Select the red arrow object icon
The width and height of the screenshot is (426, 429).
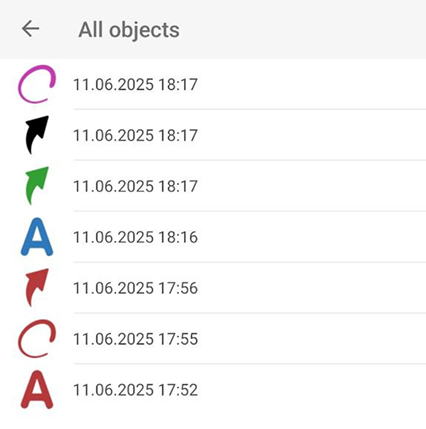[x=37, y=288]
